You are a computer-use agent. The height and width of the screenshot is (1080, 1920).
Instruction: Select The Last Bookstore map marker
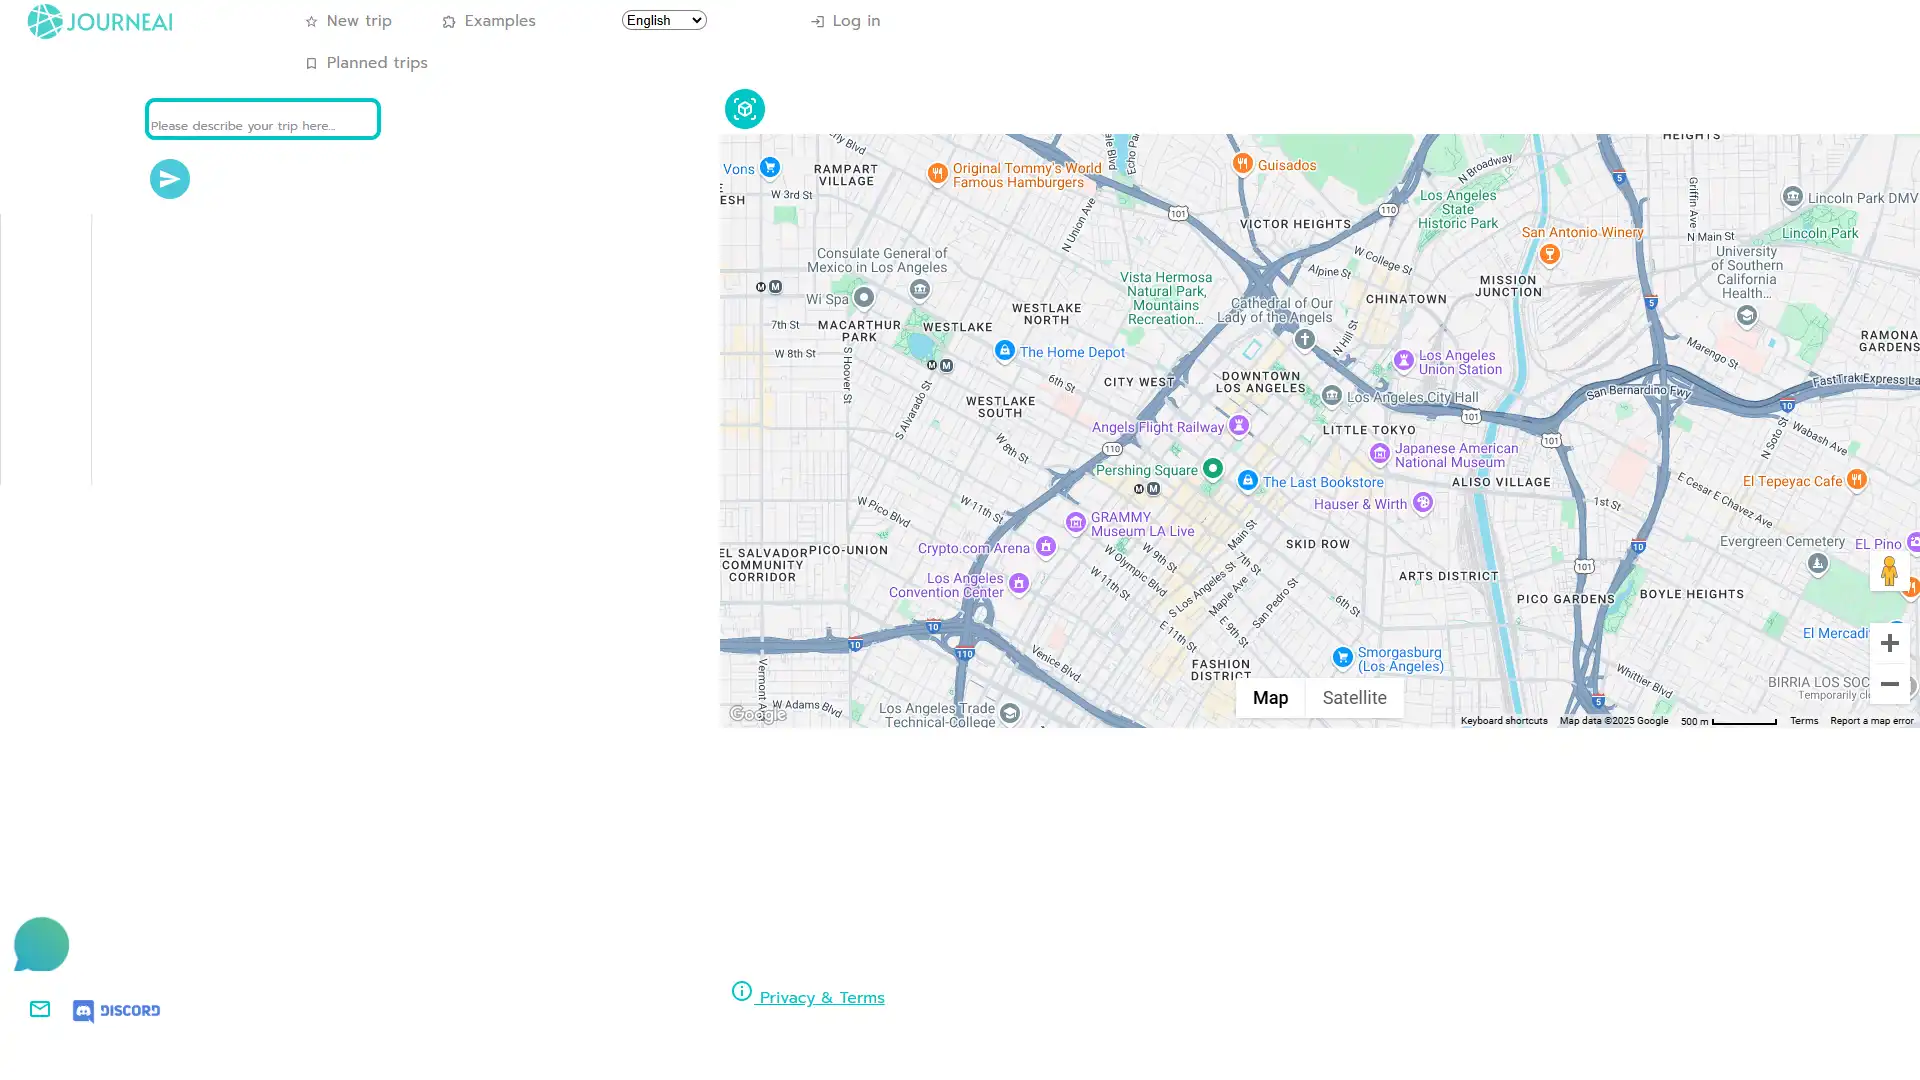(x=1247, y=481)
